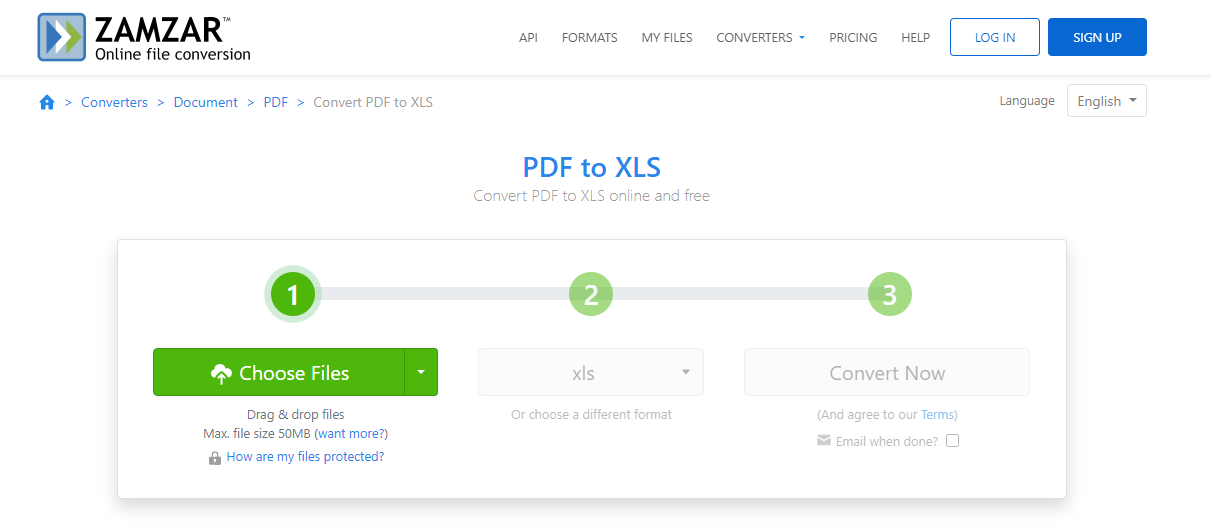The height and width of the screenshot is (524, 1211).
Task: Select step 3 circle indicator
Action: click(x=890, y=295)
